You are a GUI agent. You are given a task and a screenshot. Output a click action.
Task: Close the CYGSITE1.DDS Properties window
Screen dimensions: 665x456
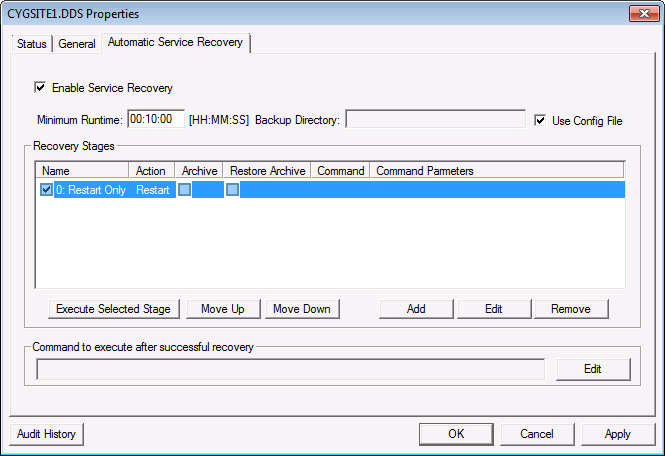point(644,14)
